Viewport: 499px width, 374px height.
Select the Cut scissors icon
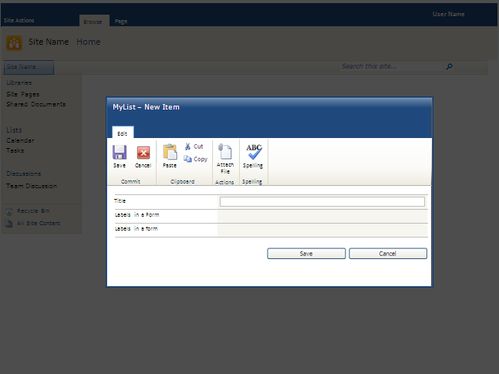click(x=188, y=146)
